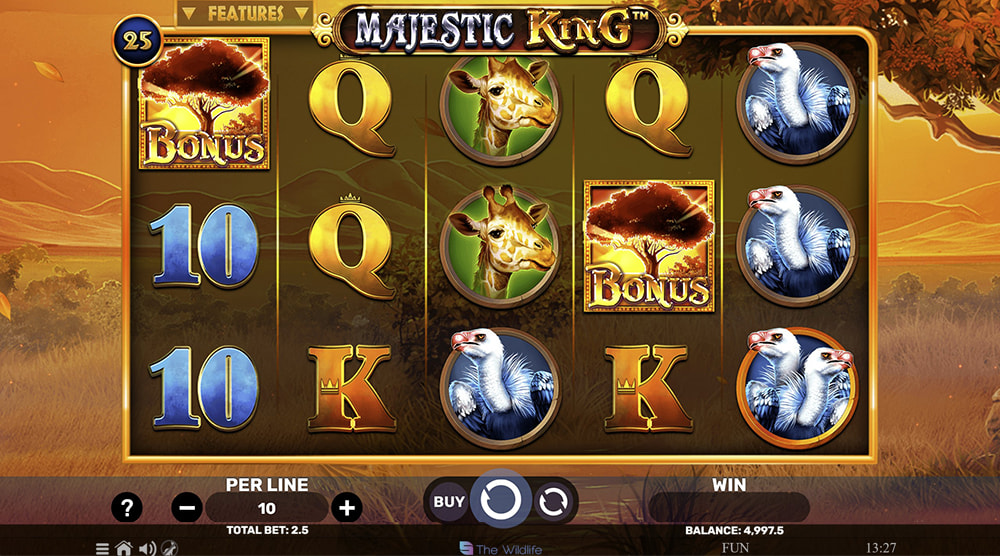Click the Bonus symbol on first reel
This screenshot has height=556, width=1000.
click(x=204, y=104)
